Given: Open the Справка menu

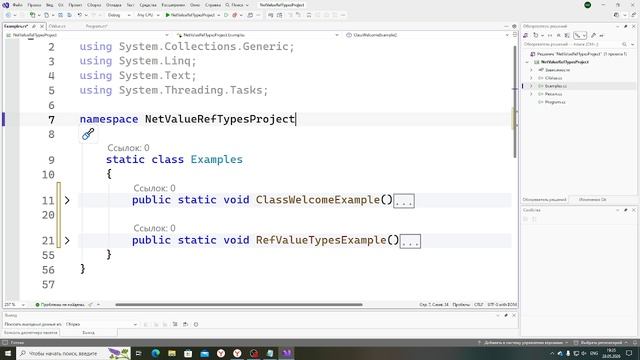Looking at the screenshot, I should click(x=213, y=5).
